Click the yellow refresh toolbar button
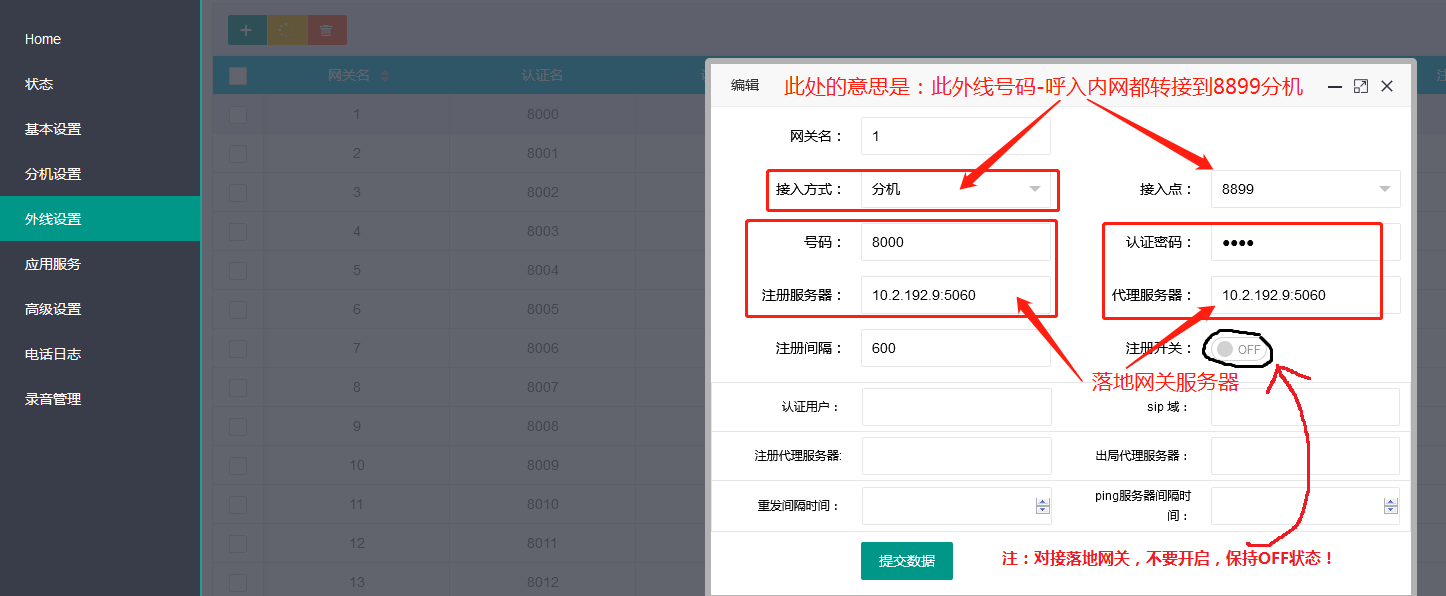This screenshot has height=596, width=1446. 287,30
